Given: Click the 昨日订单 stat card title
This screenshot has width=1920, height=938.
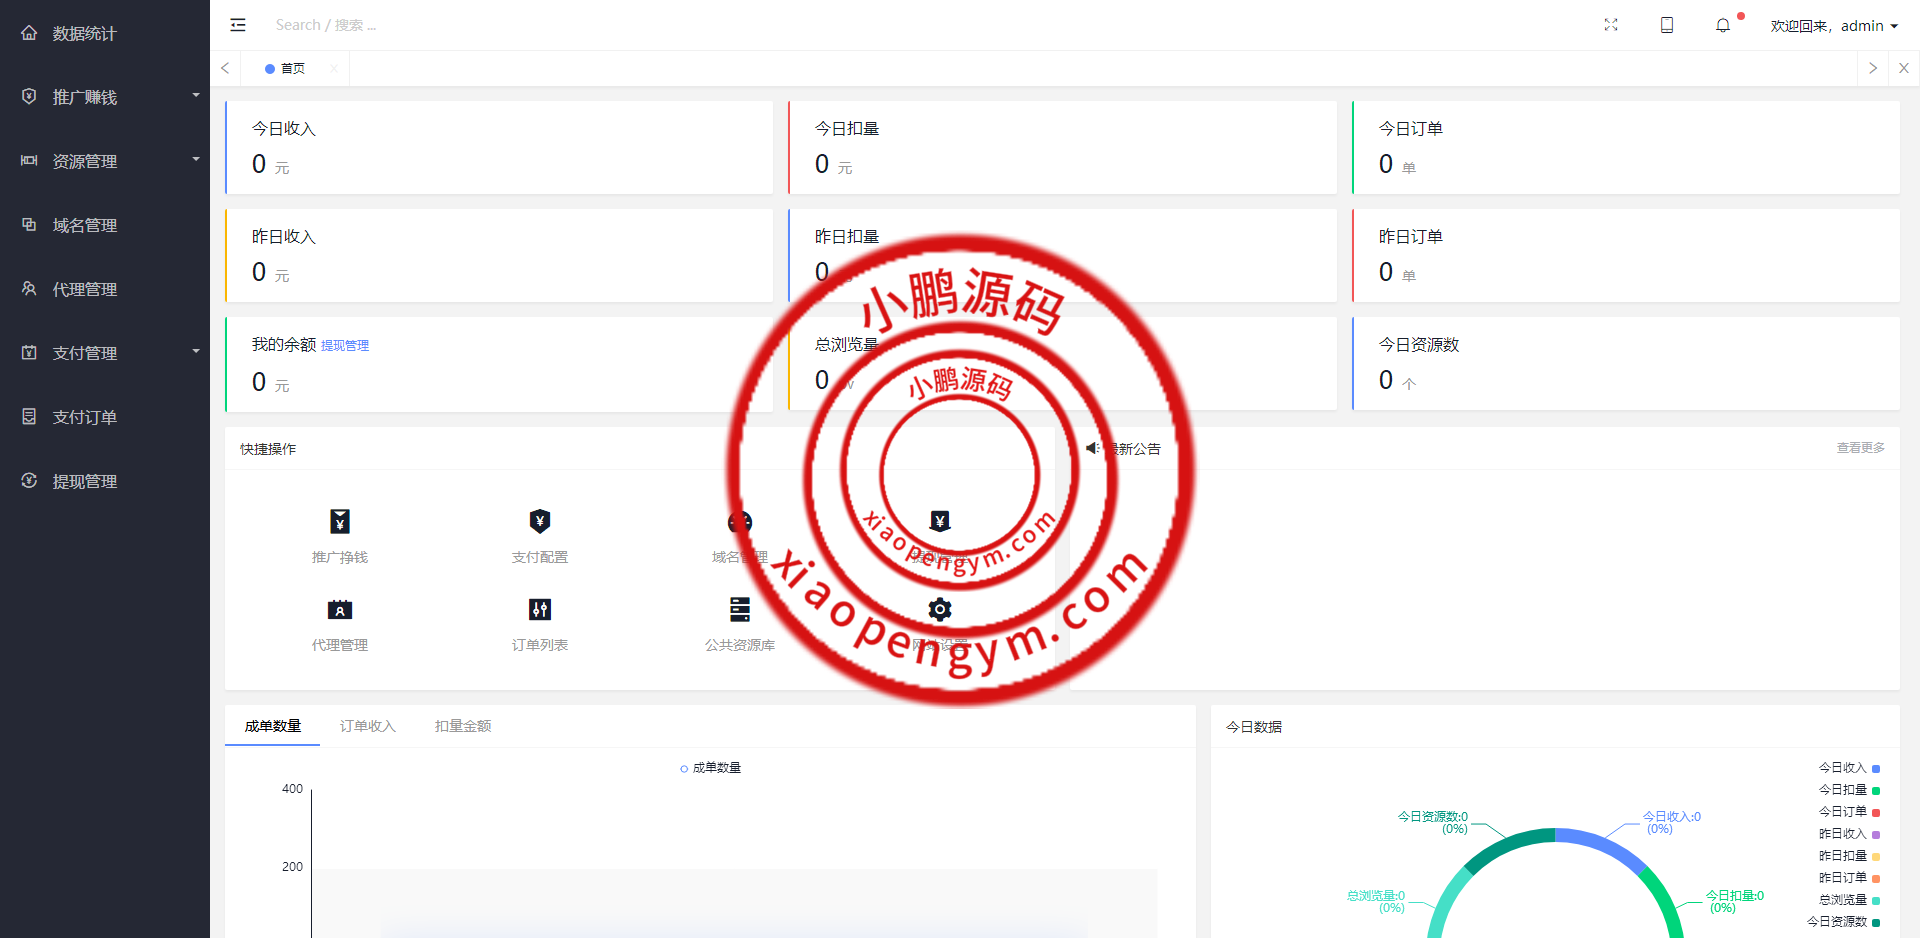Looking at the screenshot, I should pyautogui.click(x=1411, y=237).
